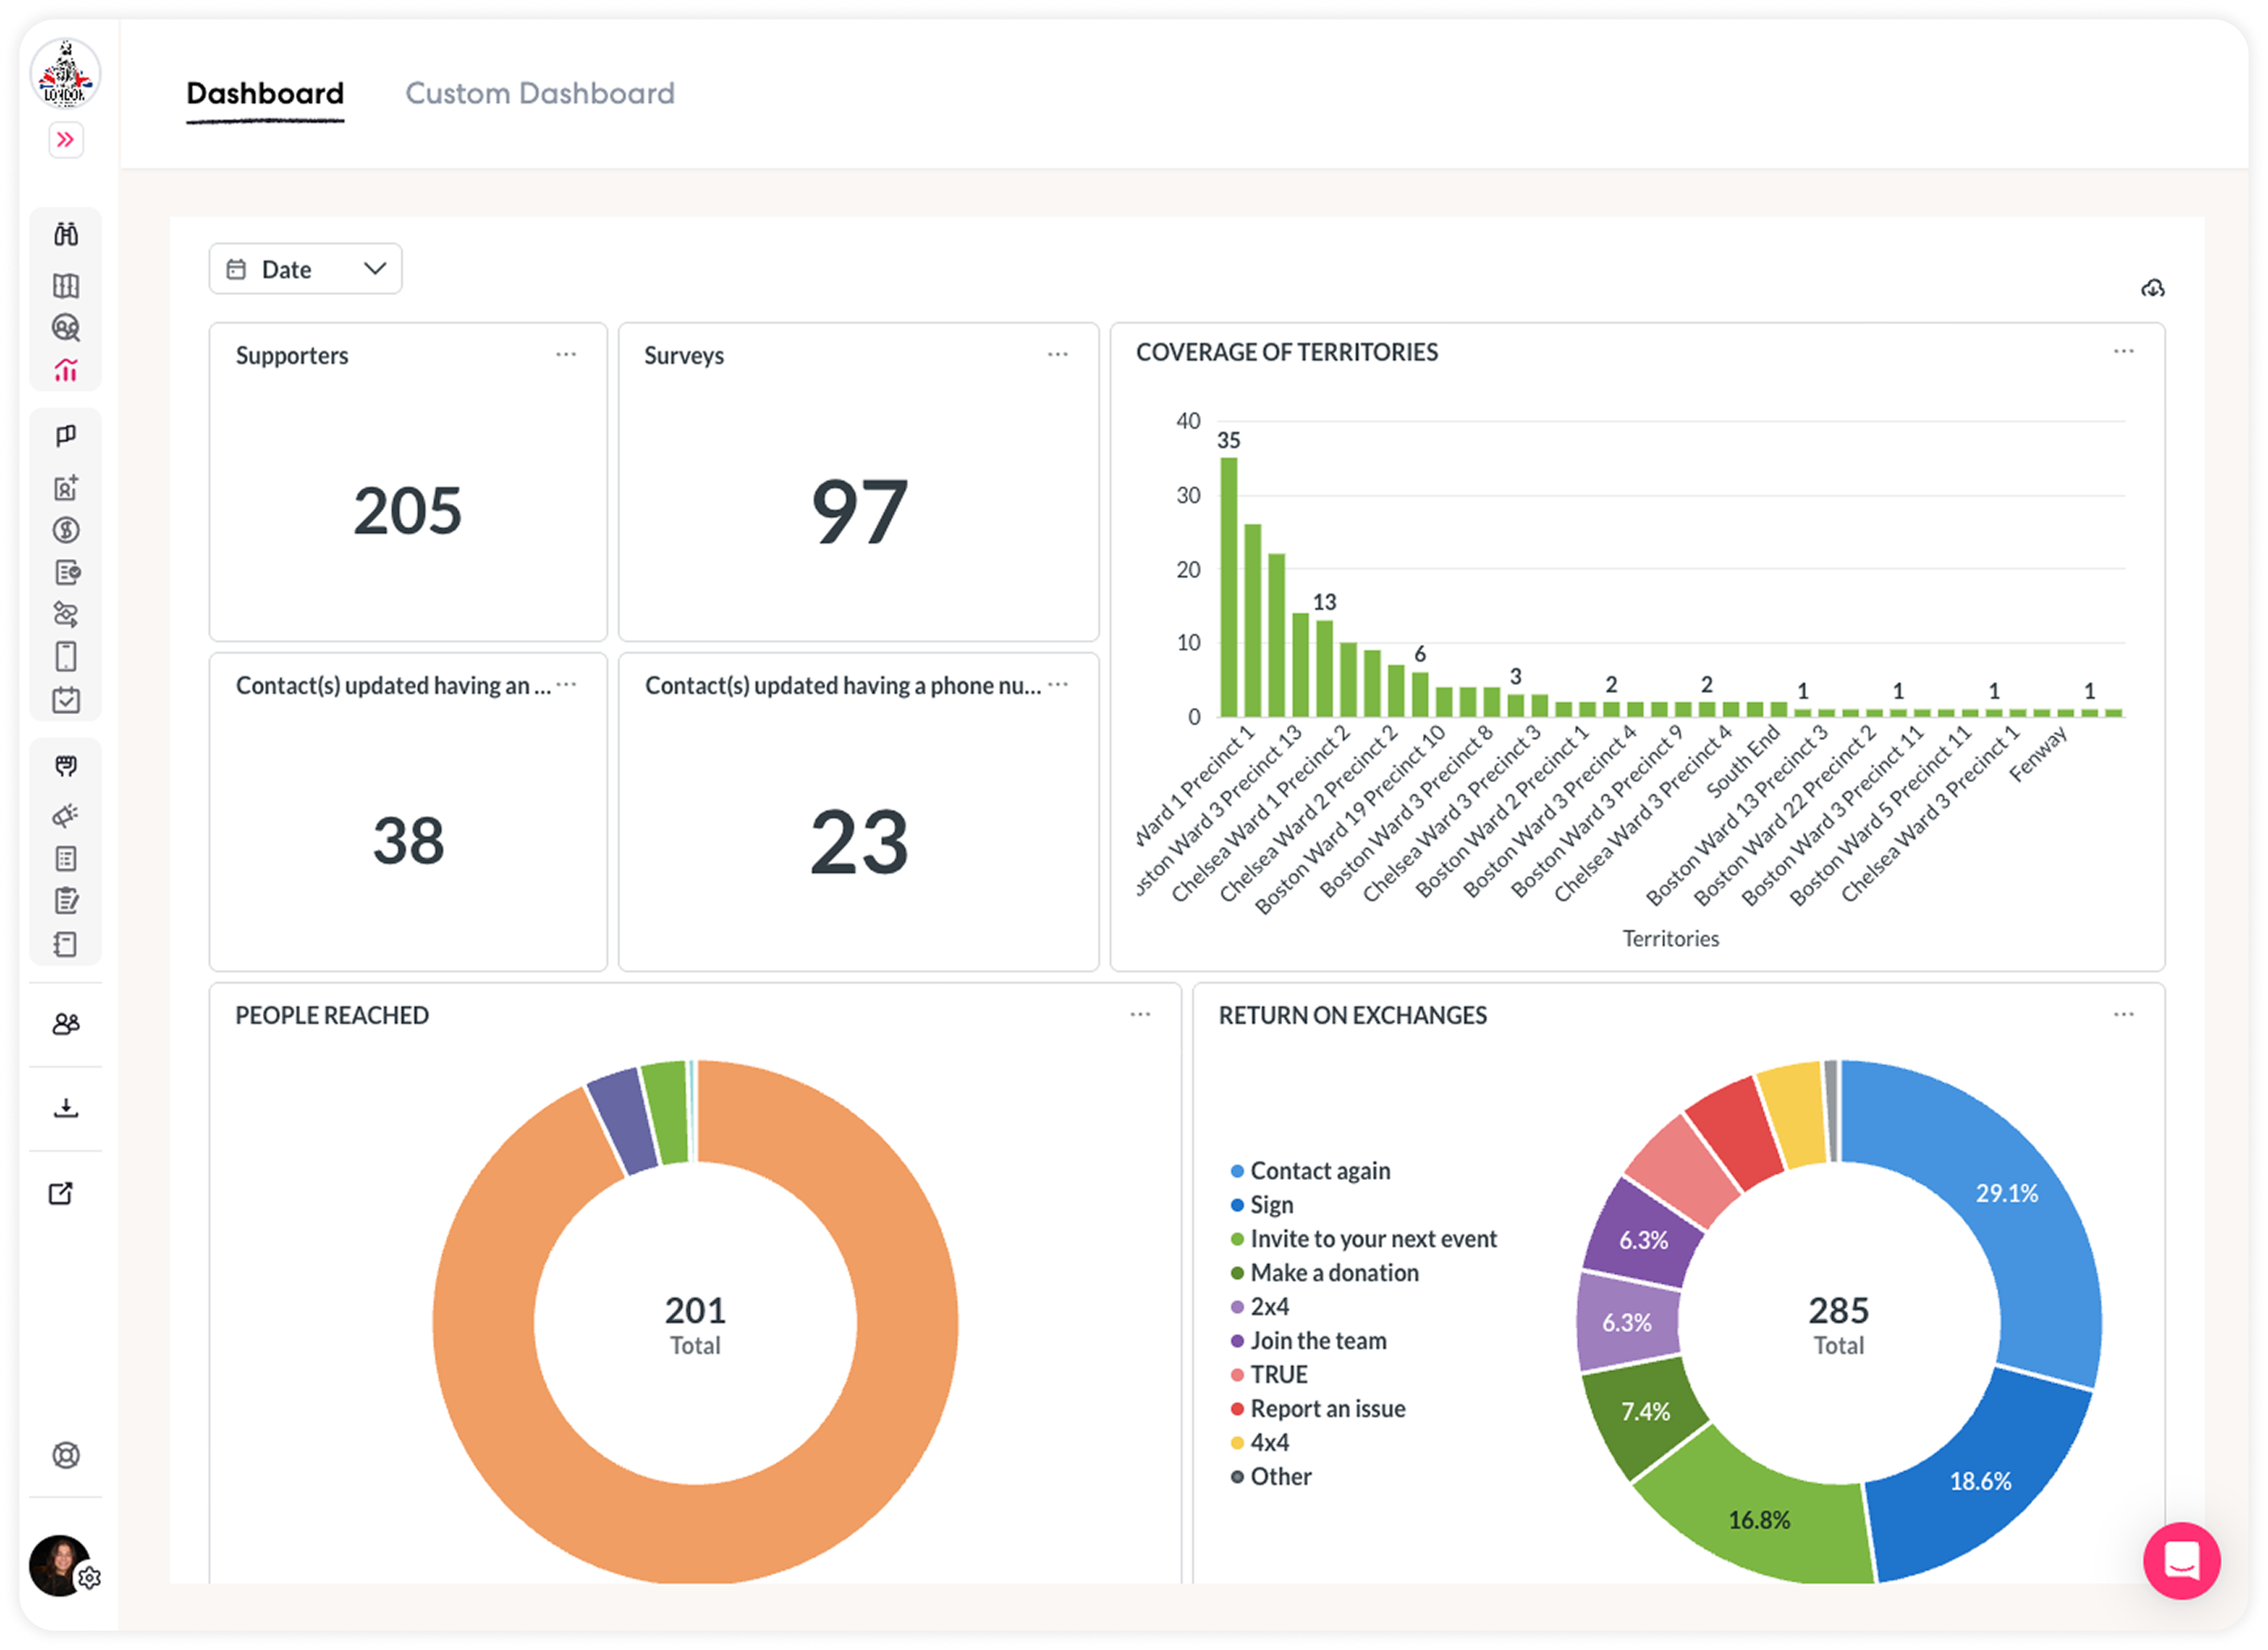2268x1650 pixels.
Task: Click the cloud download export icon
Action: (x=2152, y=289)
